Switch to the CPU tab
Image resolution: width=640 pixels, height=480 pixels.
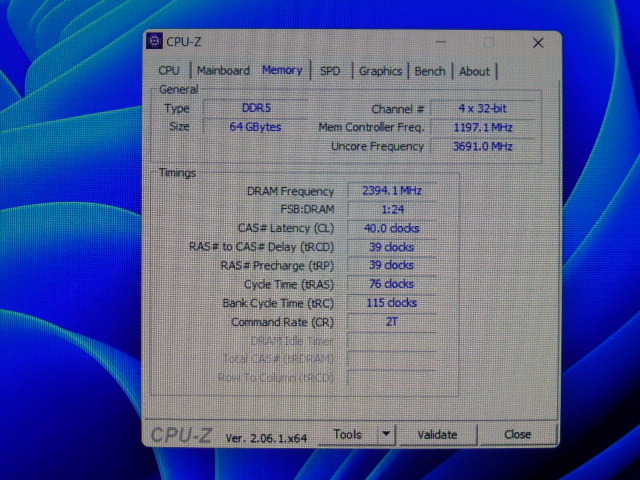click(x=169, y=71)
